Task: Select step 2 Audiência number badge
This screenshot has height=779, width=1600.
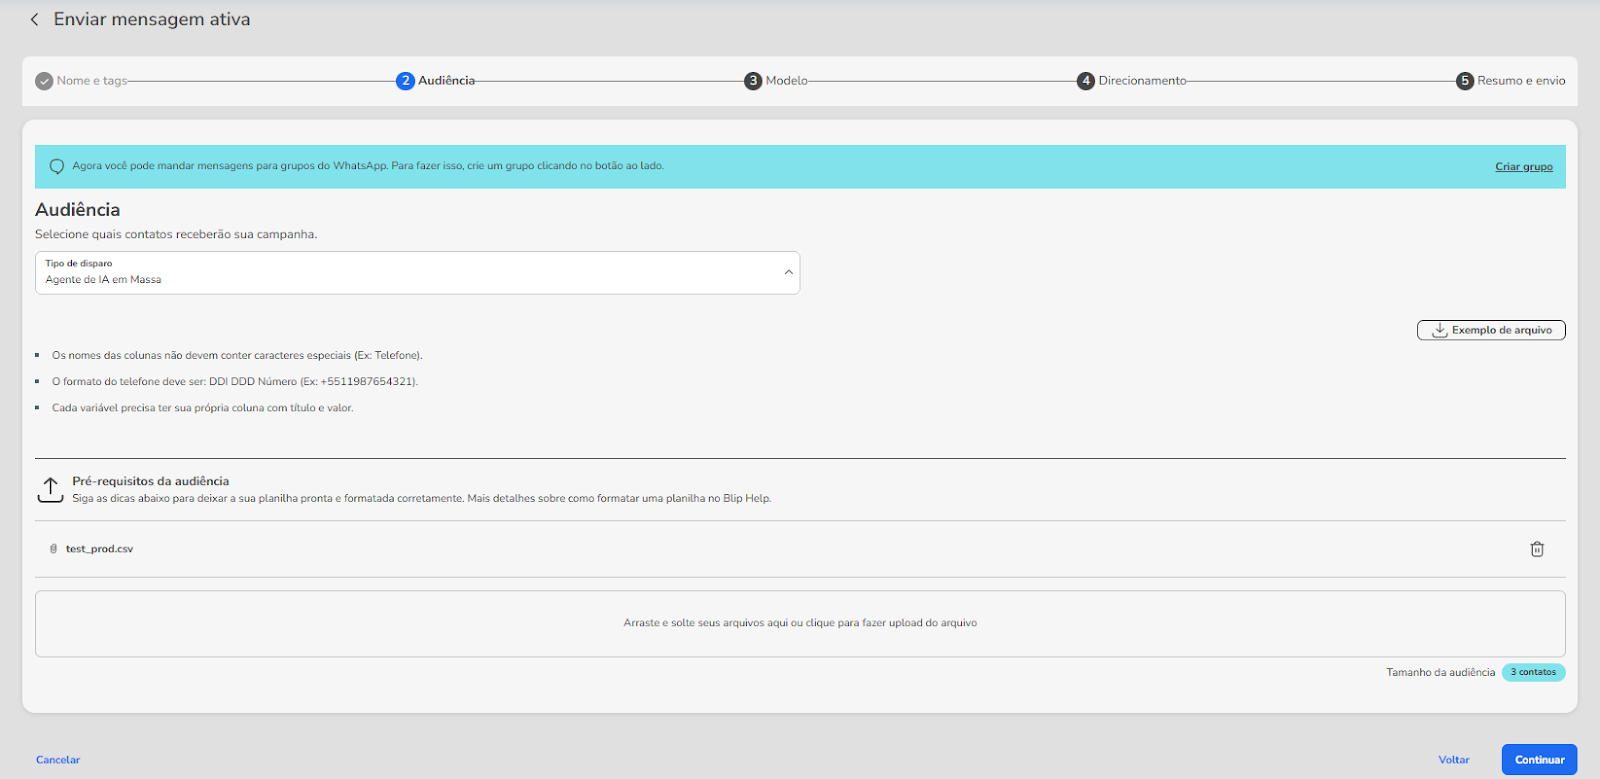Action: (x=405, y=81)
